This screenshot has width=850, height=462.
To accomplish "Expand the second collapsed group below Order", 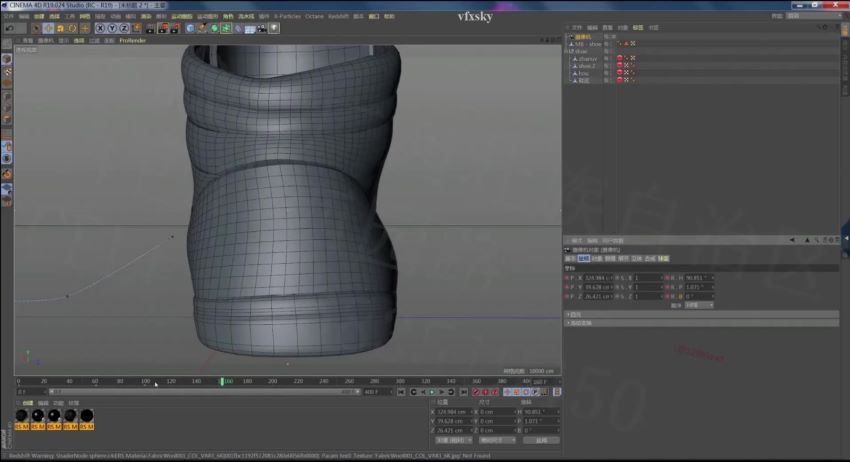I will (x=701, y=323).
